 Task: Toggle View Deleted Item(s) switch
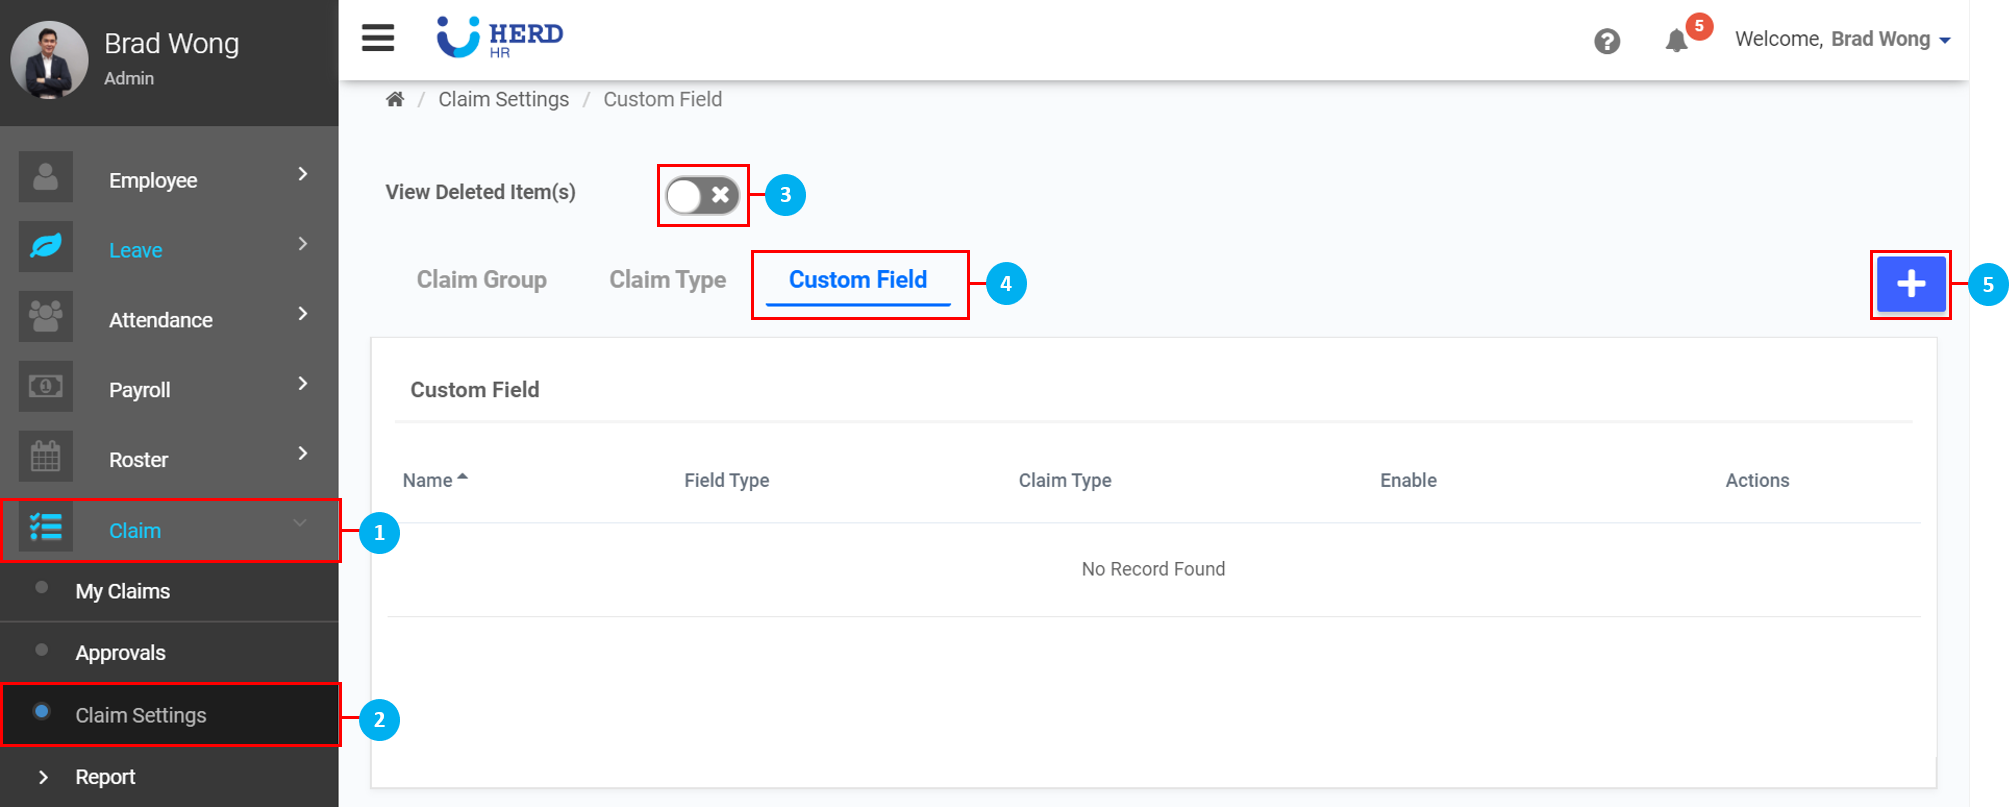point(703,196)
